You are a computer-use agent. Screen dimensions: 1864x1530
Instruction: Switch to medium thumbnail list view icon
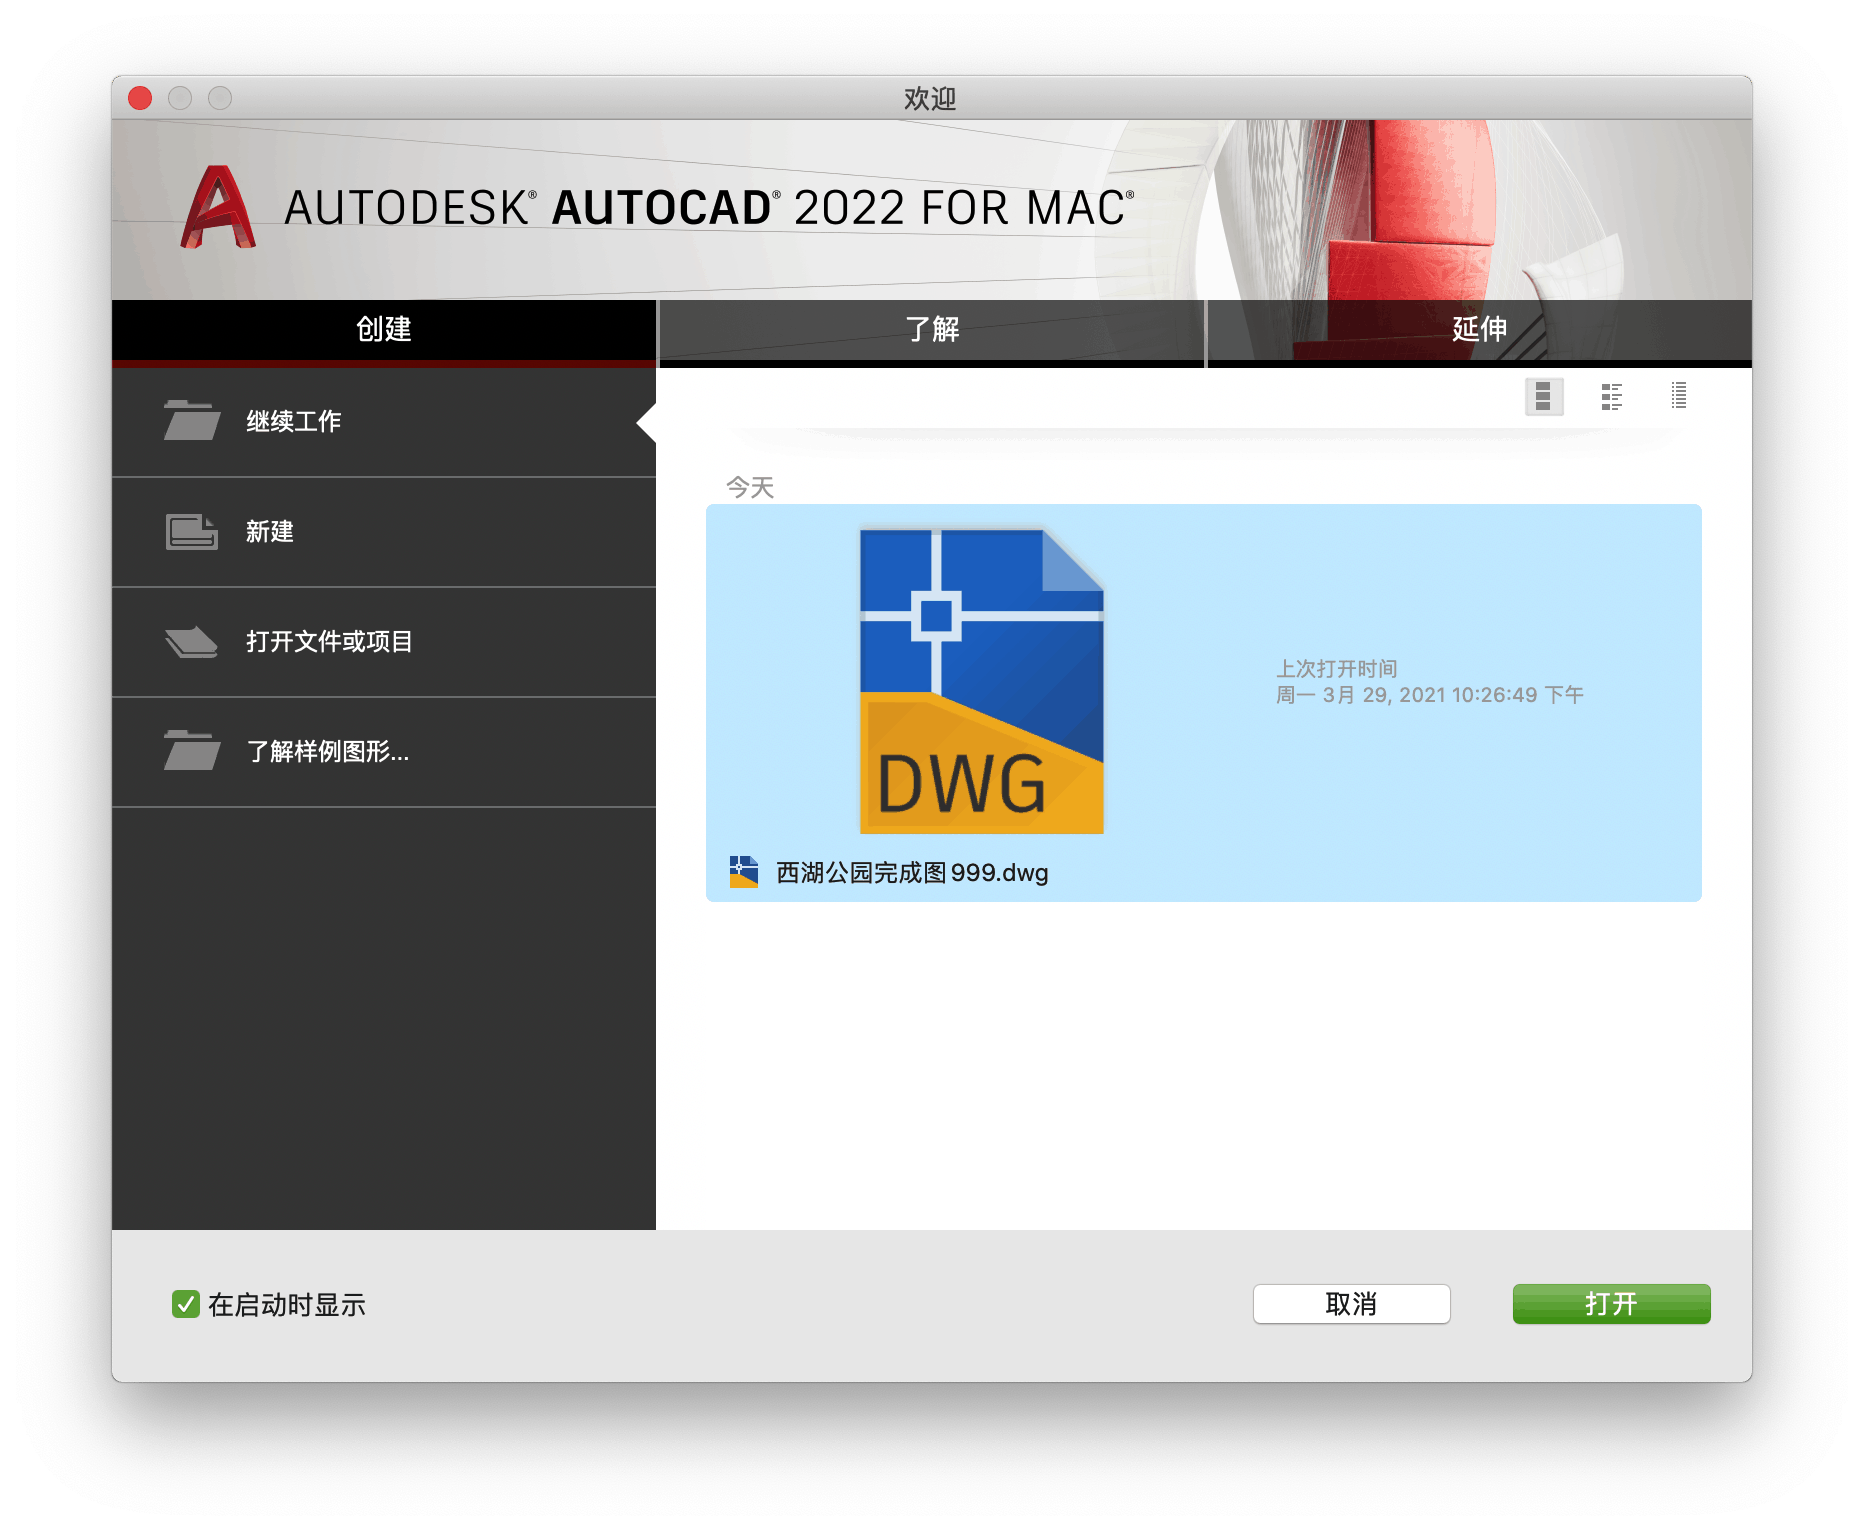(x=1611, y=396)
